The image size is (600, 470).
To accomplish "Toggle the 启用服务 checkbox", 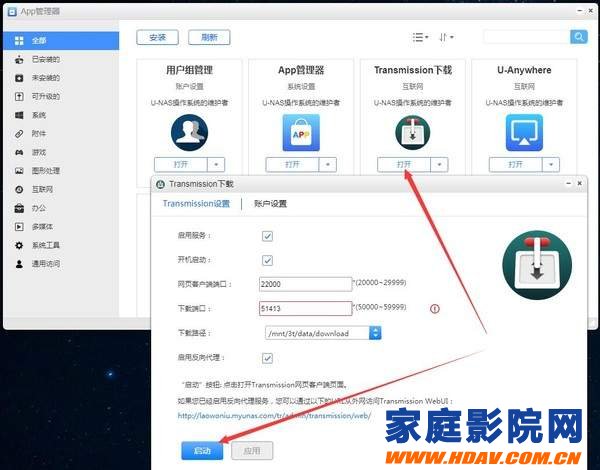I will click(x=267, y=236).
